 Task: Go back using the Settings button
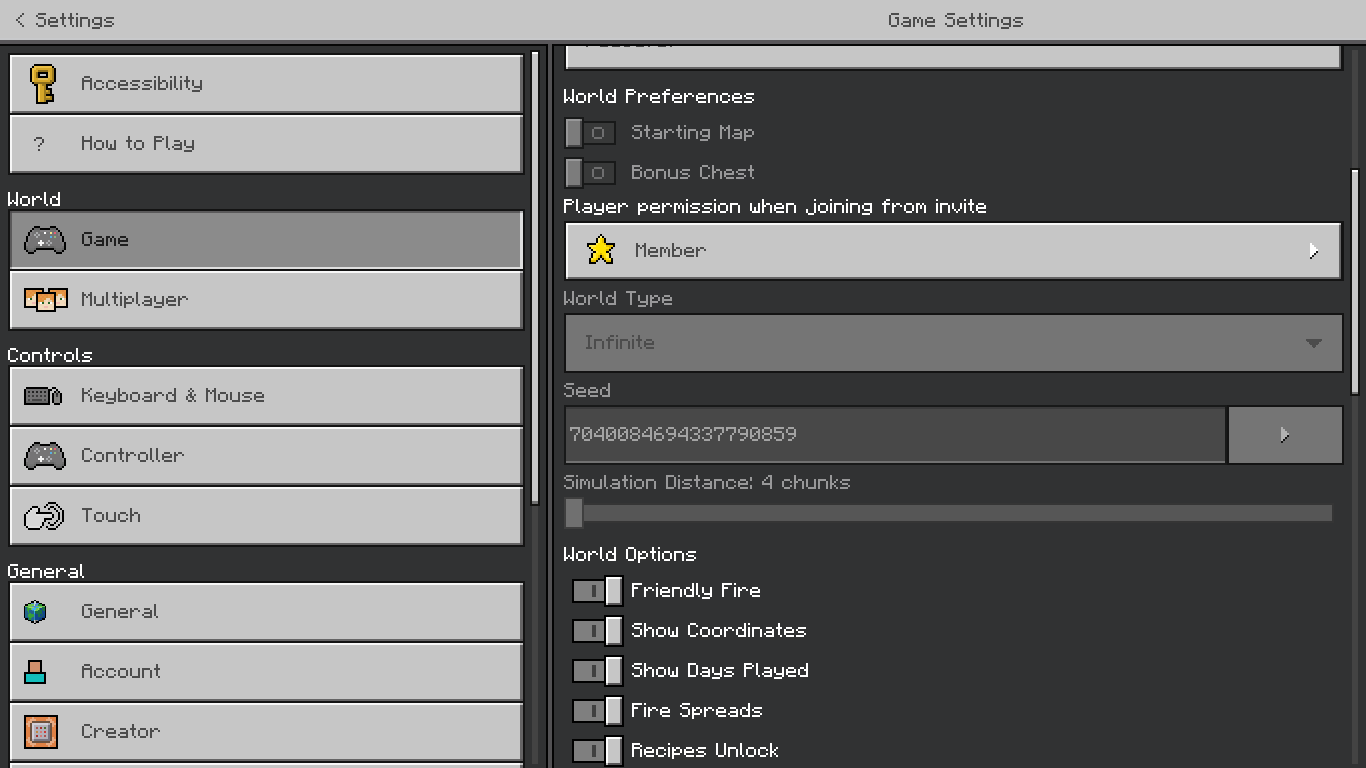(65, 20)
